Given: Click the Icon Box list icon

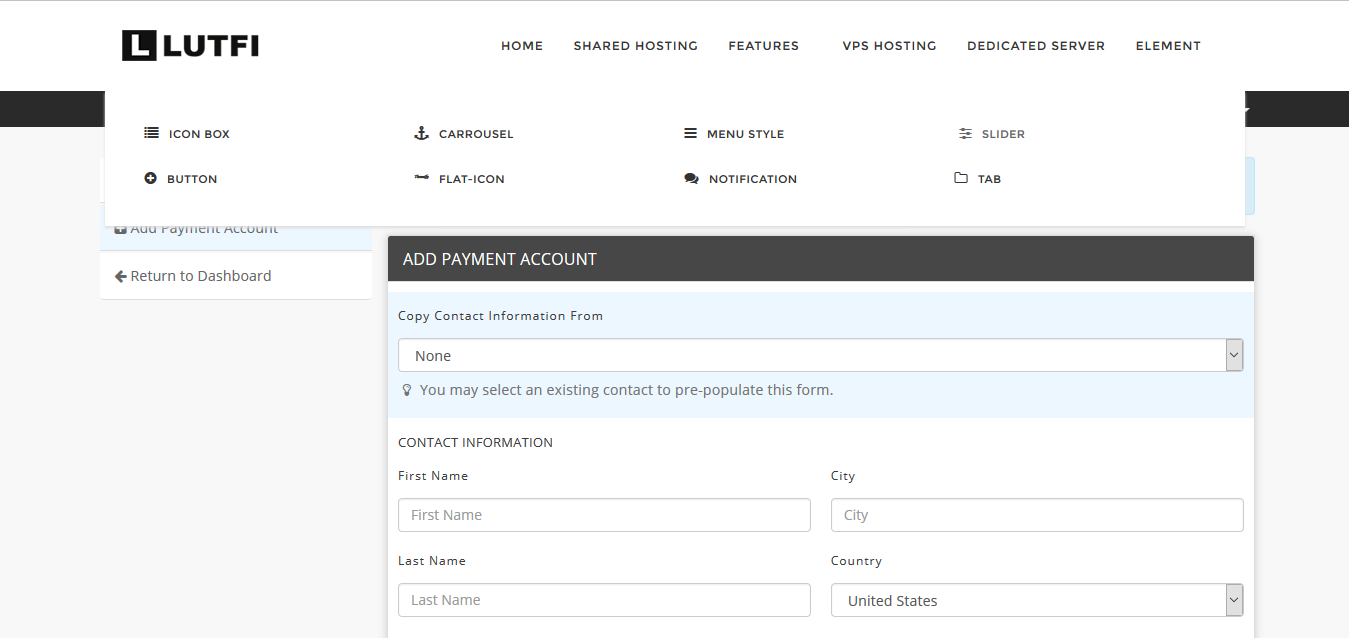Looking at the screenshot, I should point(151,133).
